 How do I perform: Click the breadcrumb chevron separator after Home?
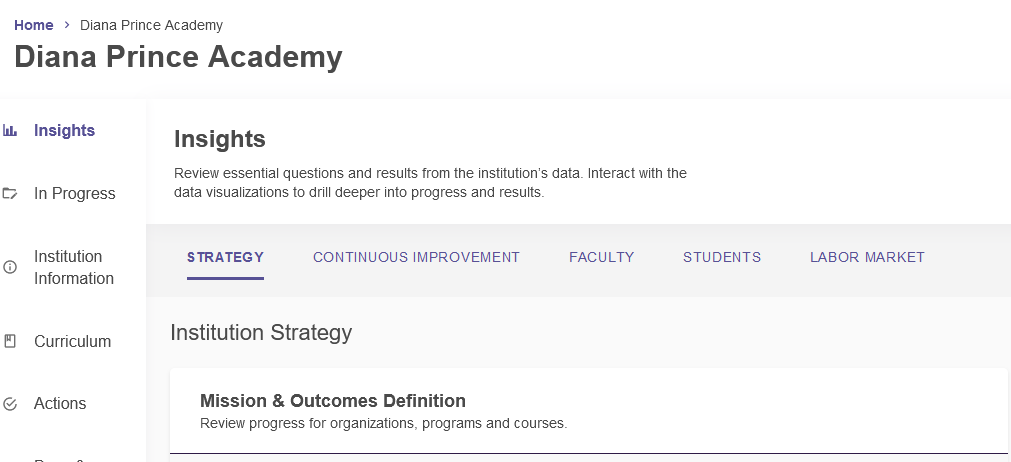pos(66,25)
